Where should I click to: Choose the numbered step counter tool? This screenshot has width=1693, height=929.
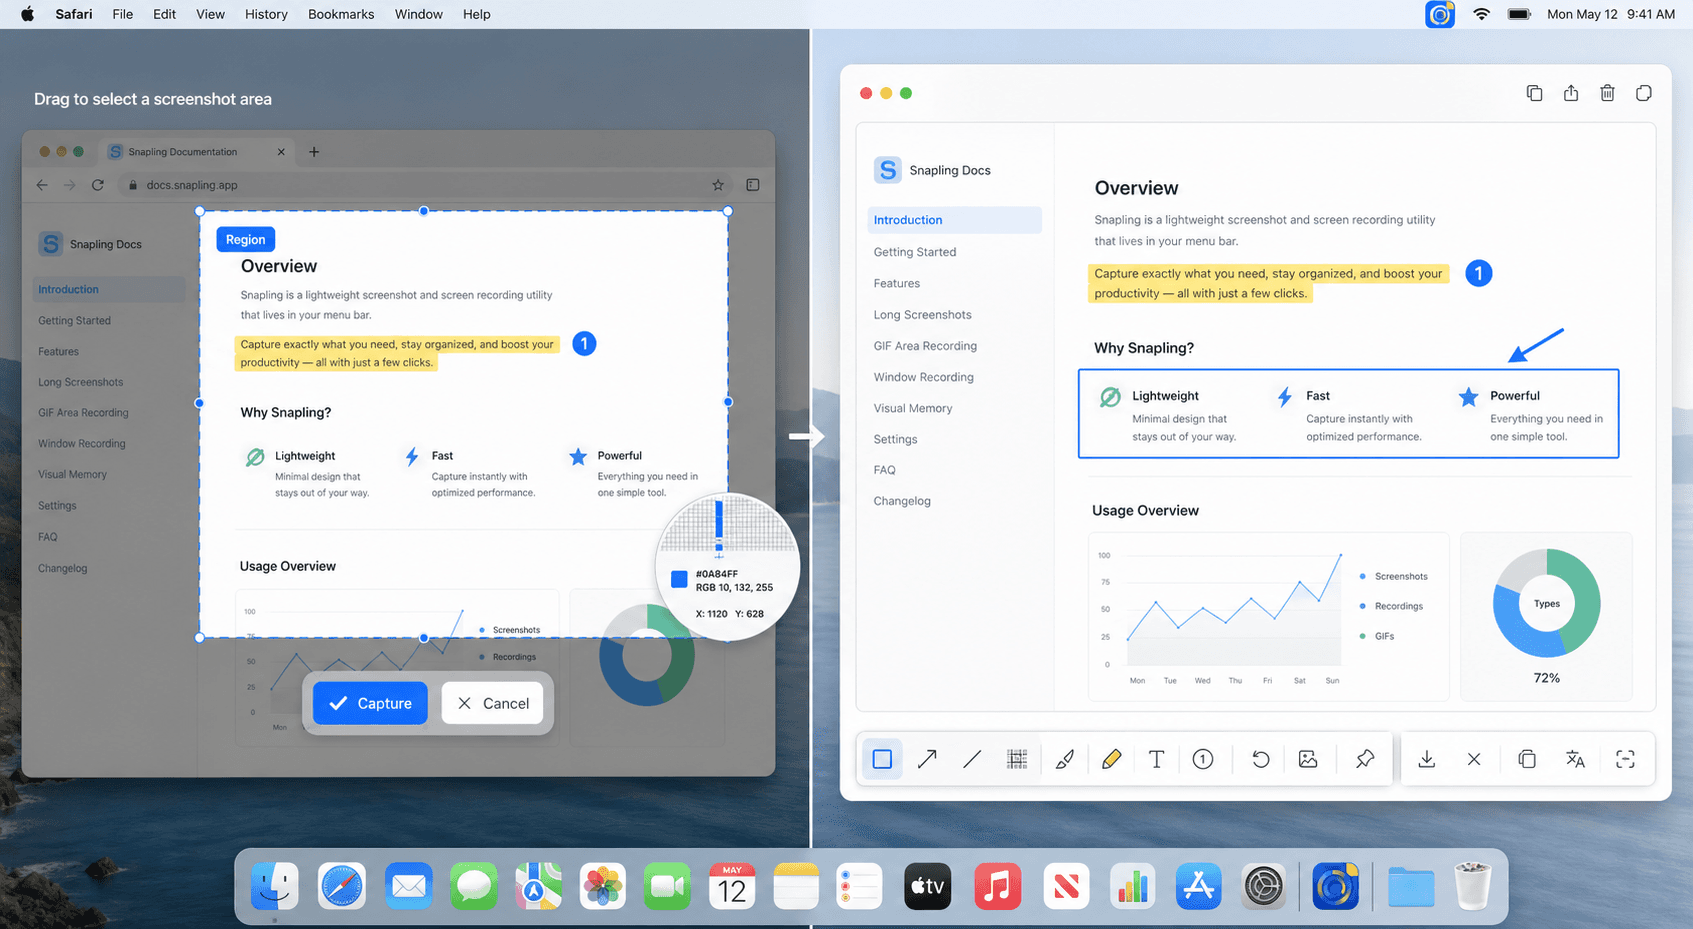(1203, 759)
